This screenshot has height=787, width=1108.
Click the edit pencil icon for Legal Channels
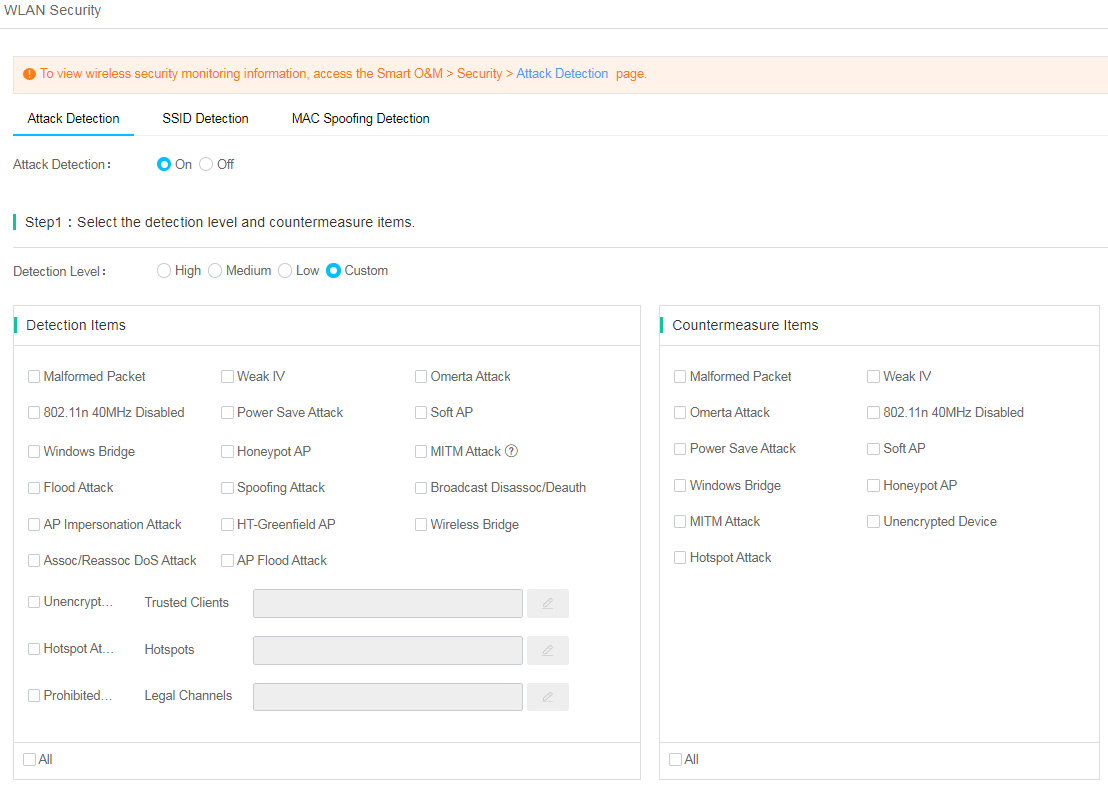[547, 697]
